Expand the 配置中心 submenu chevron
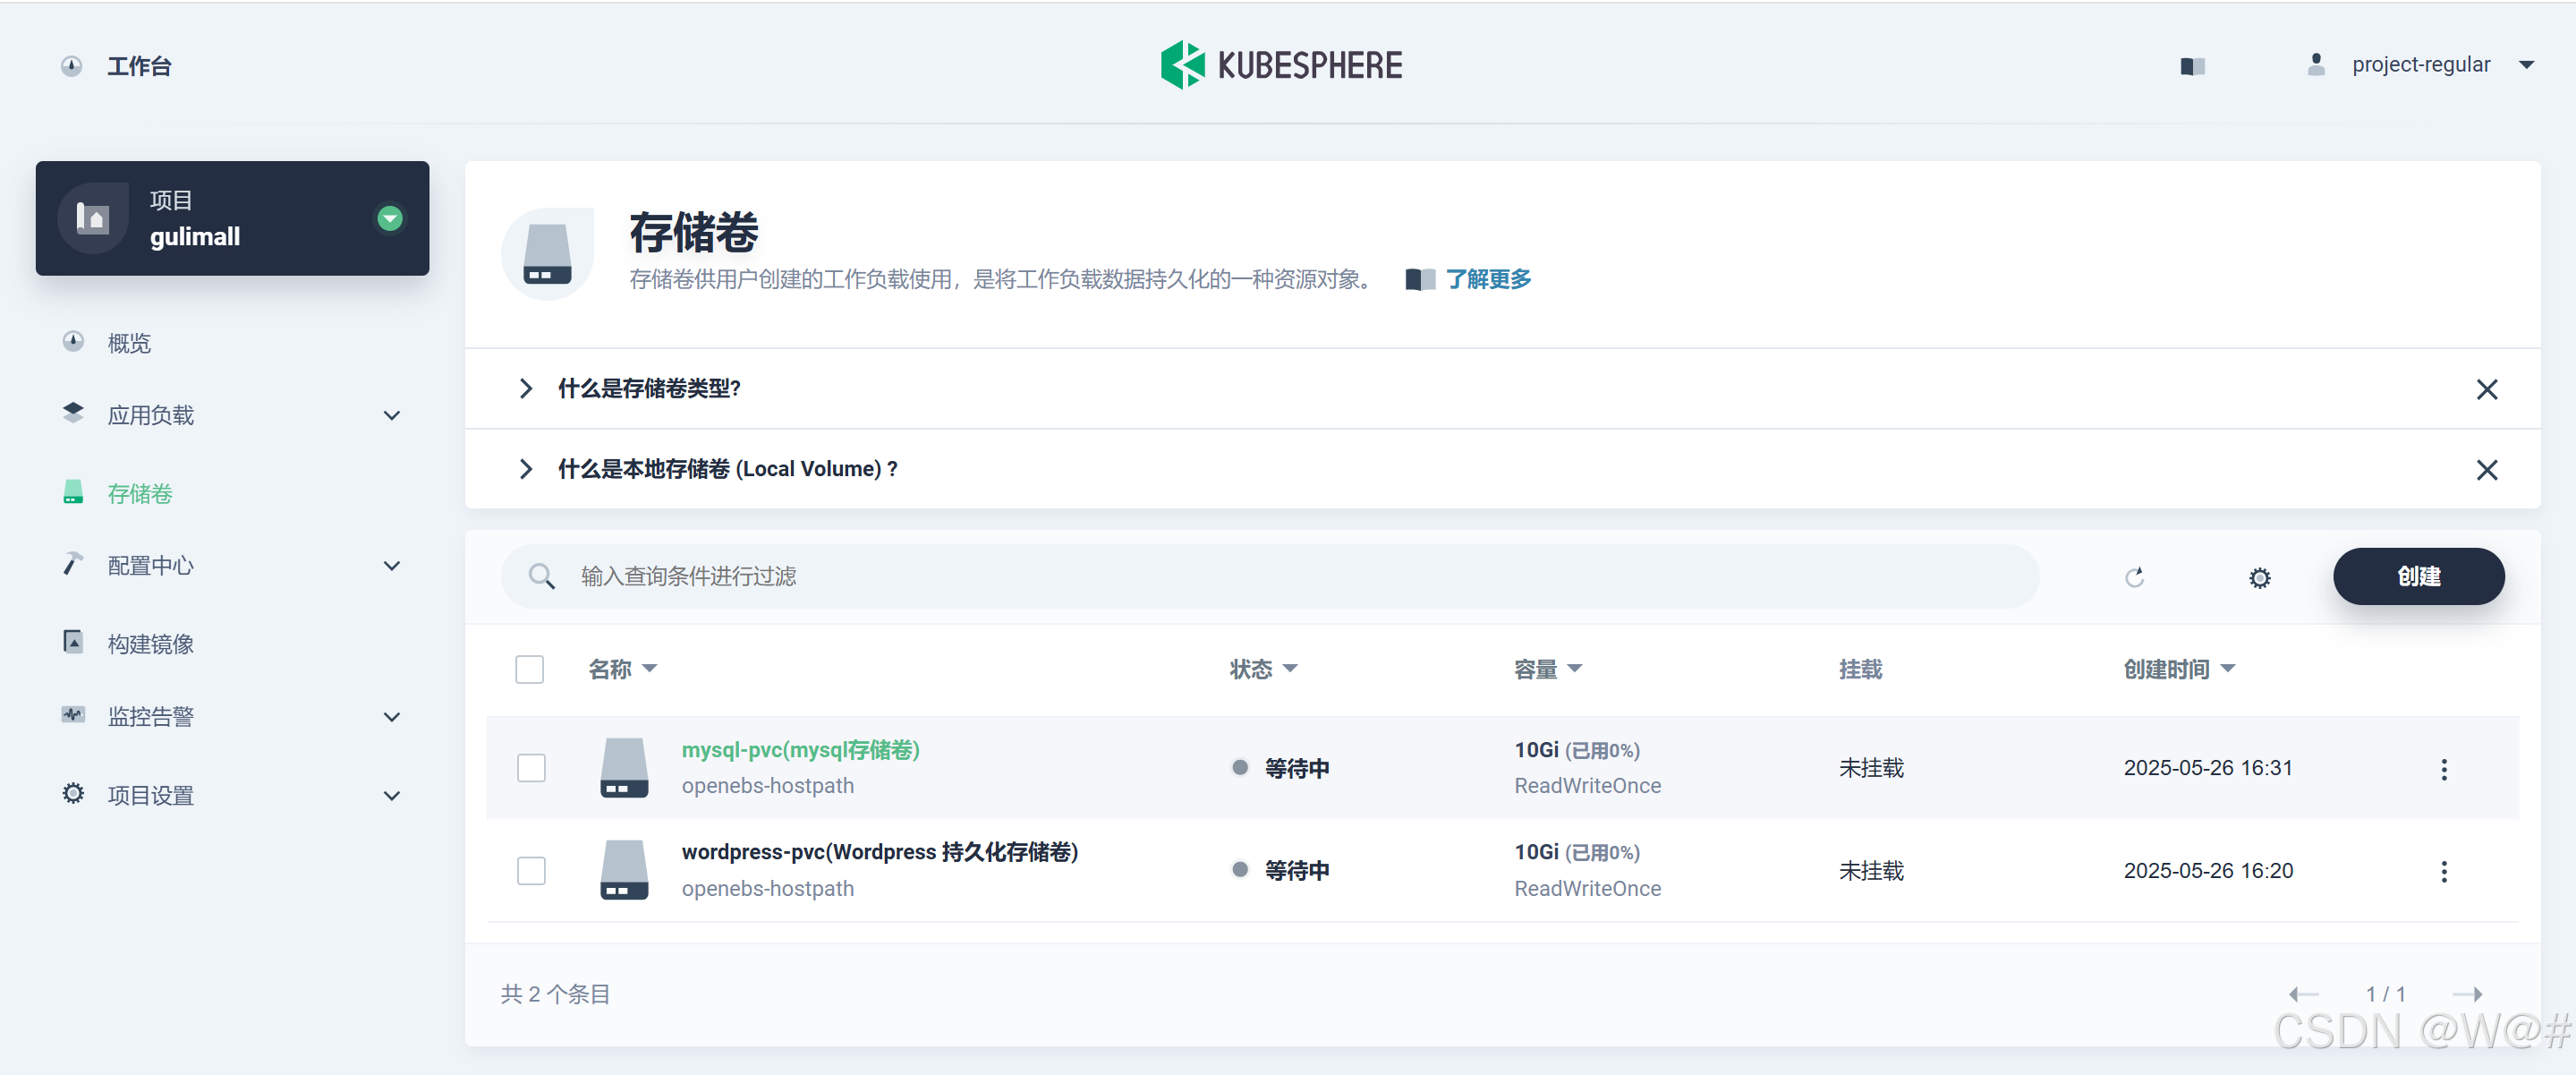The image size is (2576, 1075). [x=392, y=566]
